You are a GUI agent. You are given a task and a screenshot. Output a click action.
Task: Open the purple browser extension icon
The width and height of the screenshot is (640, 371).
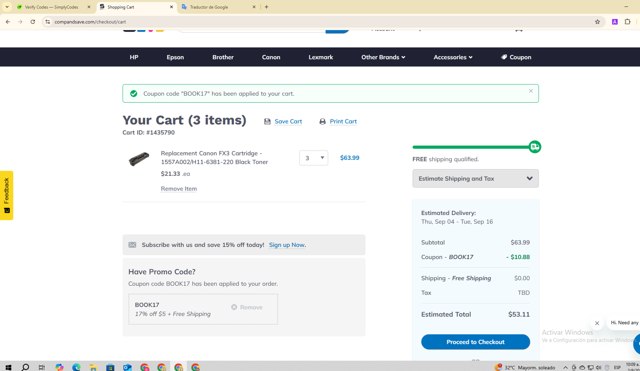click(x=615, y=22)
